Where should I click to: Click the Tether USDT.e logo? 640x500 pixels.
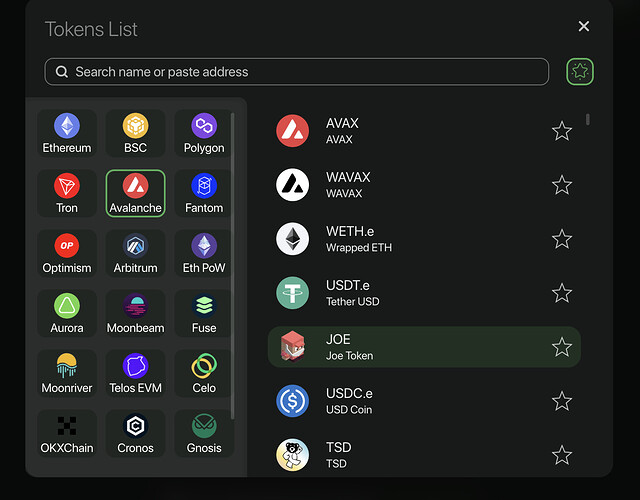(292, 293)
